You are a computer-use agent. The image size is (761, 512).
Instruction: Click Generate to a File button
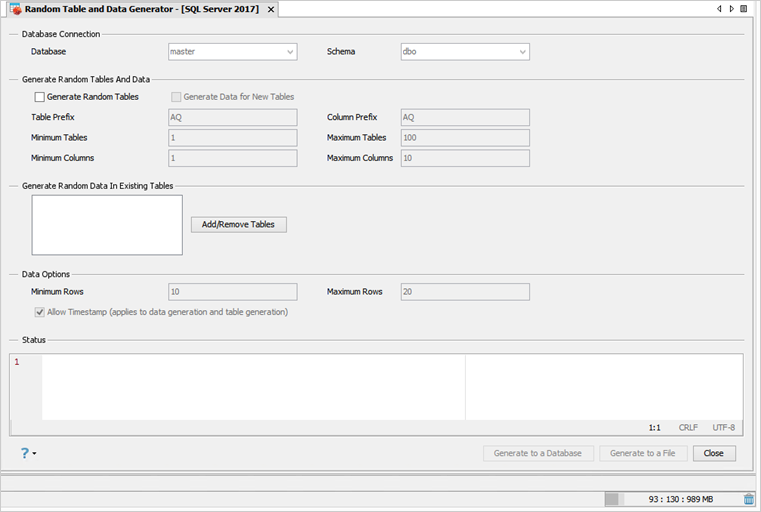pyautogui.click(x=643, y=453)
